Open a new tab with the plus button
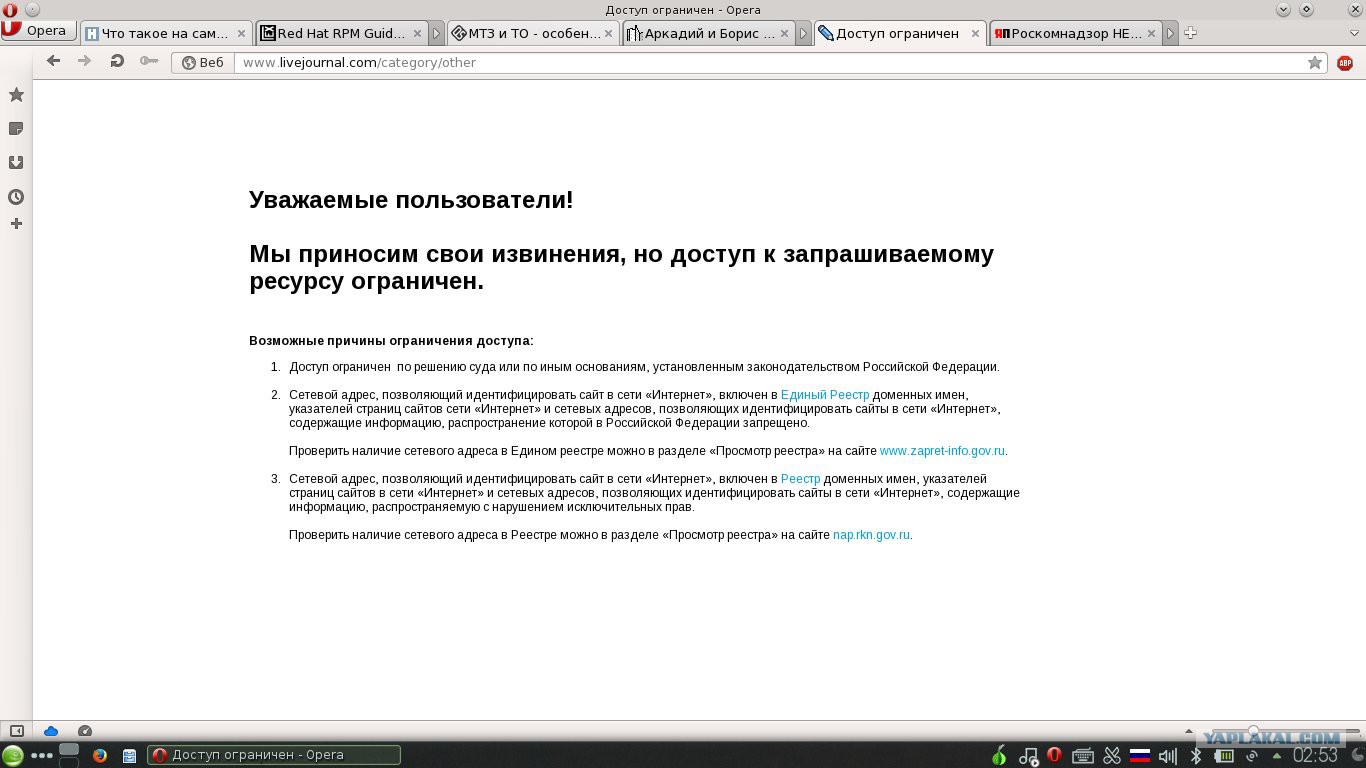 pyautogui.click(x=1190, y=33)
